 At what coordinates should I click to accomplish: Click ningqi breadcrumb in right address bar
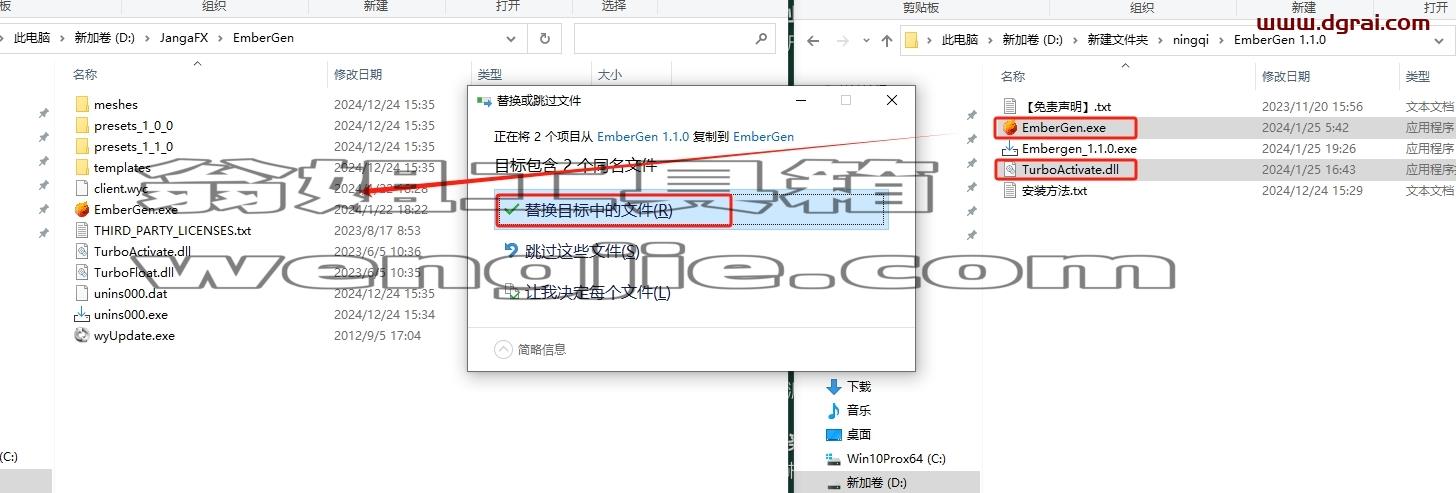coord(1192,41)
